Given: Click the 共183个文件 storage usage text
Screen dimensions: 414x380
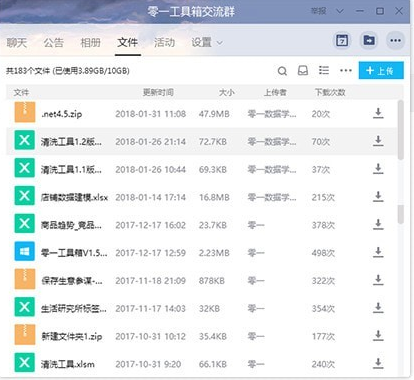Looking at the screenshot, I should point(68,71).
